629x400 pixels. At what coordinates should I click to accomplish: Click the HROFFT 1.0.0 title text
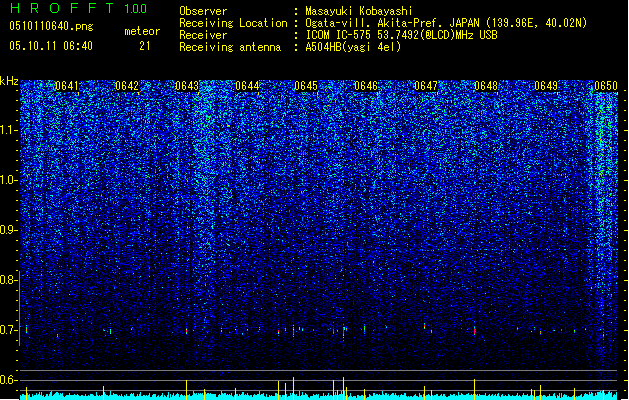tap(79, 8)
